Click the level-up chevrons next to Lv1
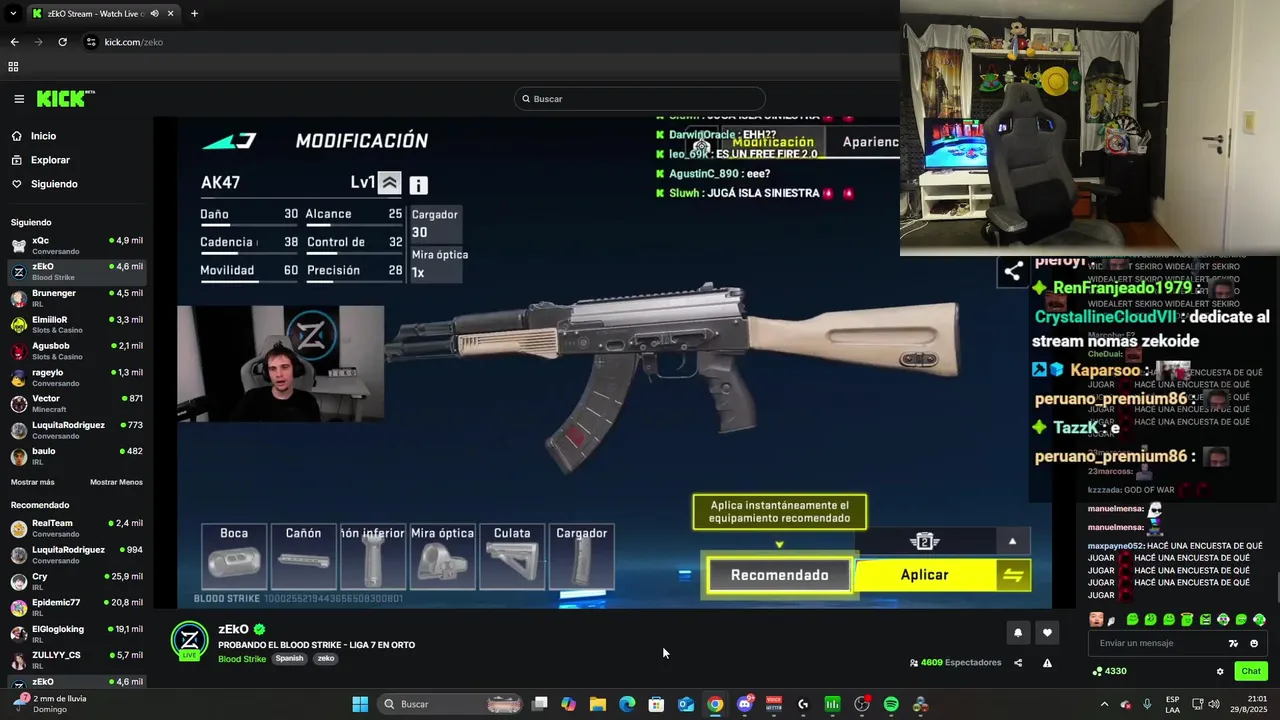The width and height of the screenshot is (1280, 720). click(x=390, y=183)
